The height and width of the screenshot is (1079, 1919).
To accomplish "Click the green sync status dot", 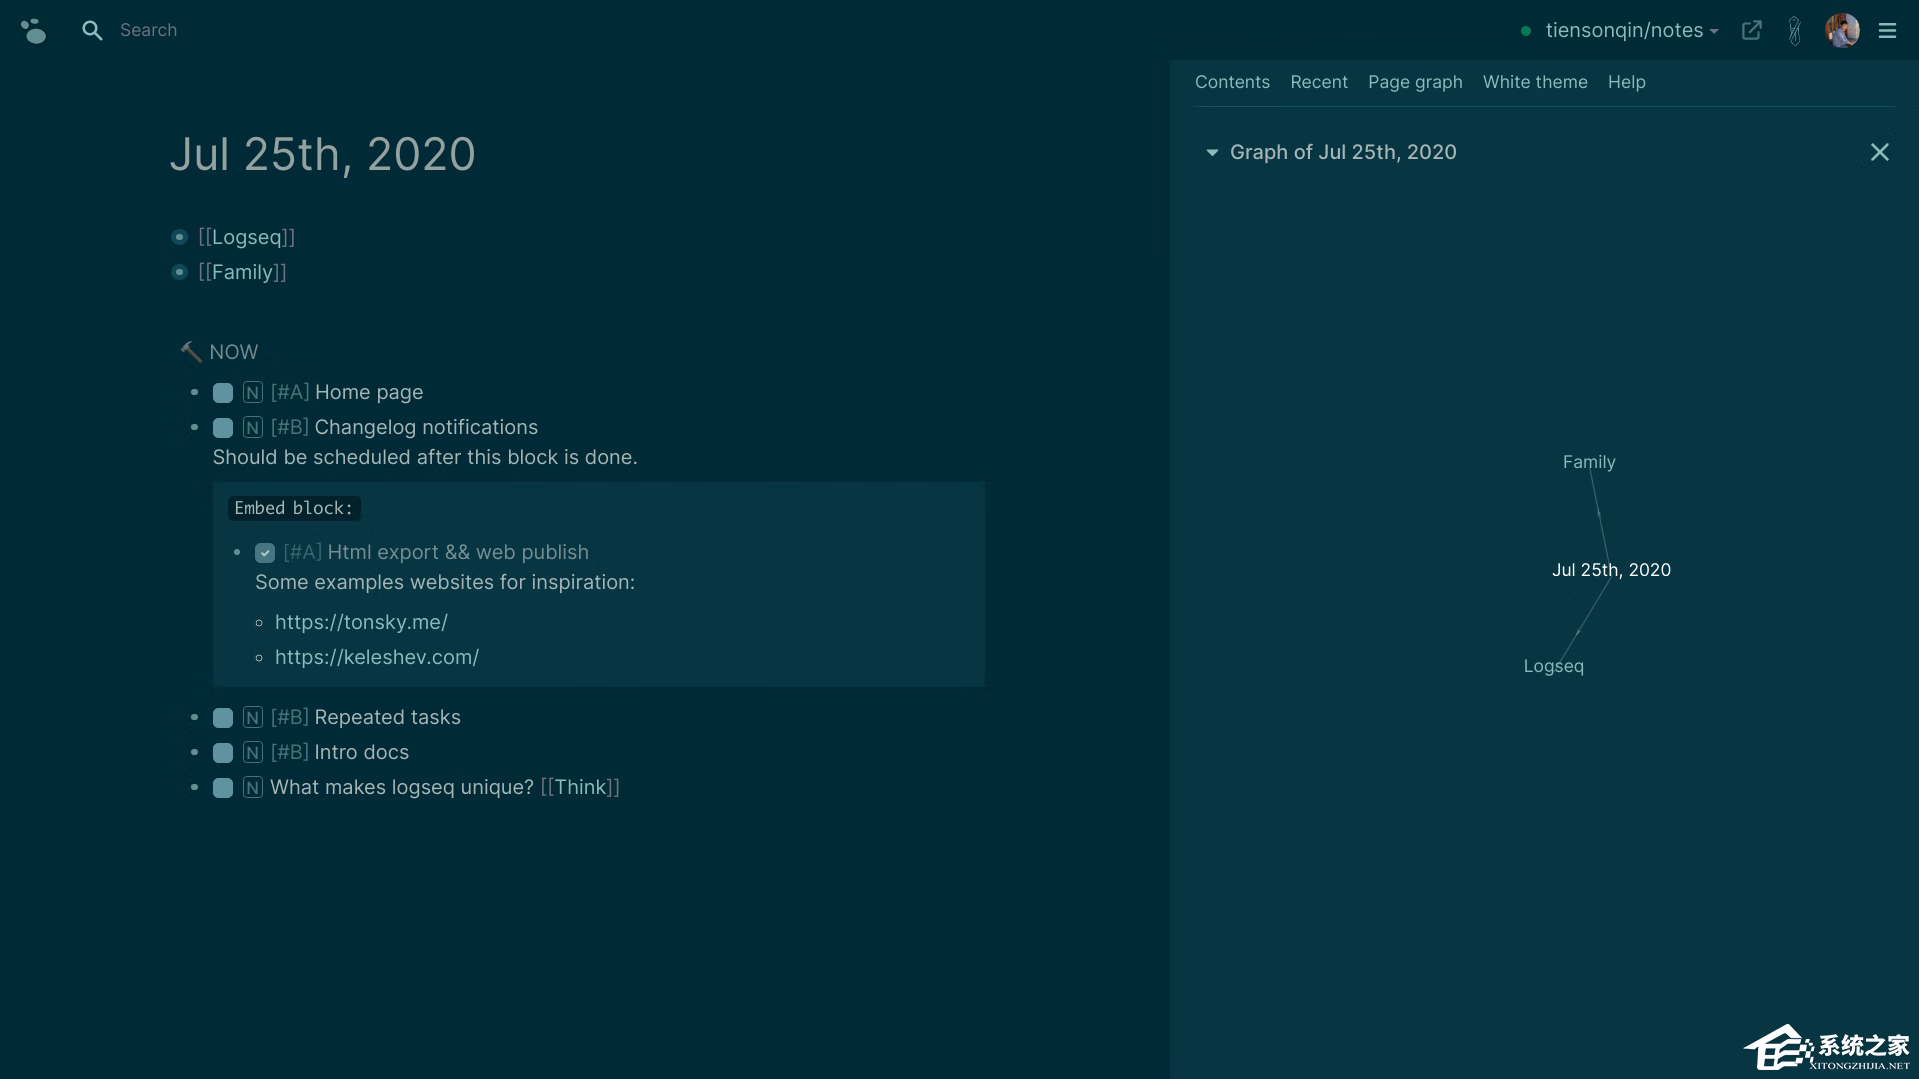I will click(1526, 31).
